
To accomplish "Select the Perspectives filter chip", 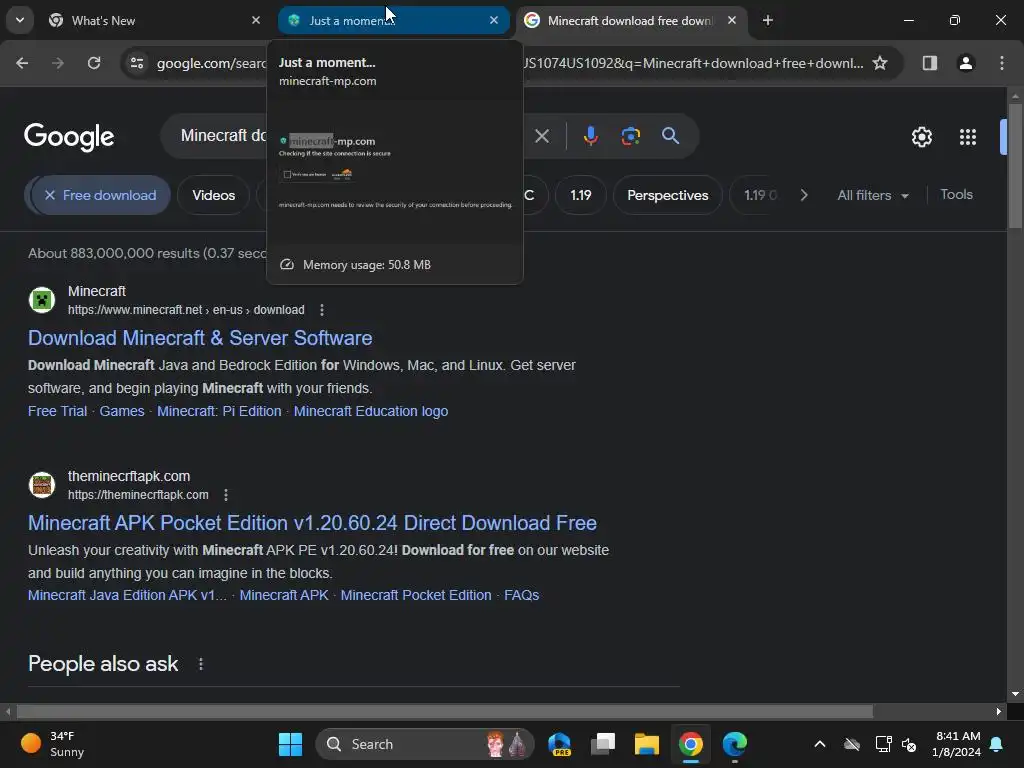I will (x=667, y=195).
